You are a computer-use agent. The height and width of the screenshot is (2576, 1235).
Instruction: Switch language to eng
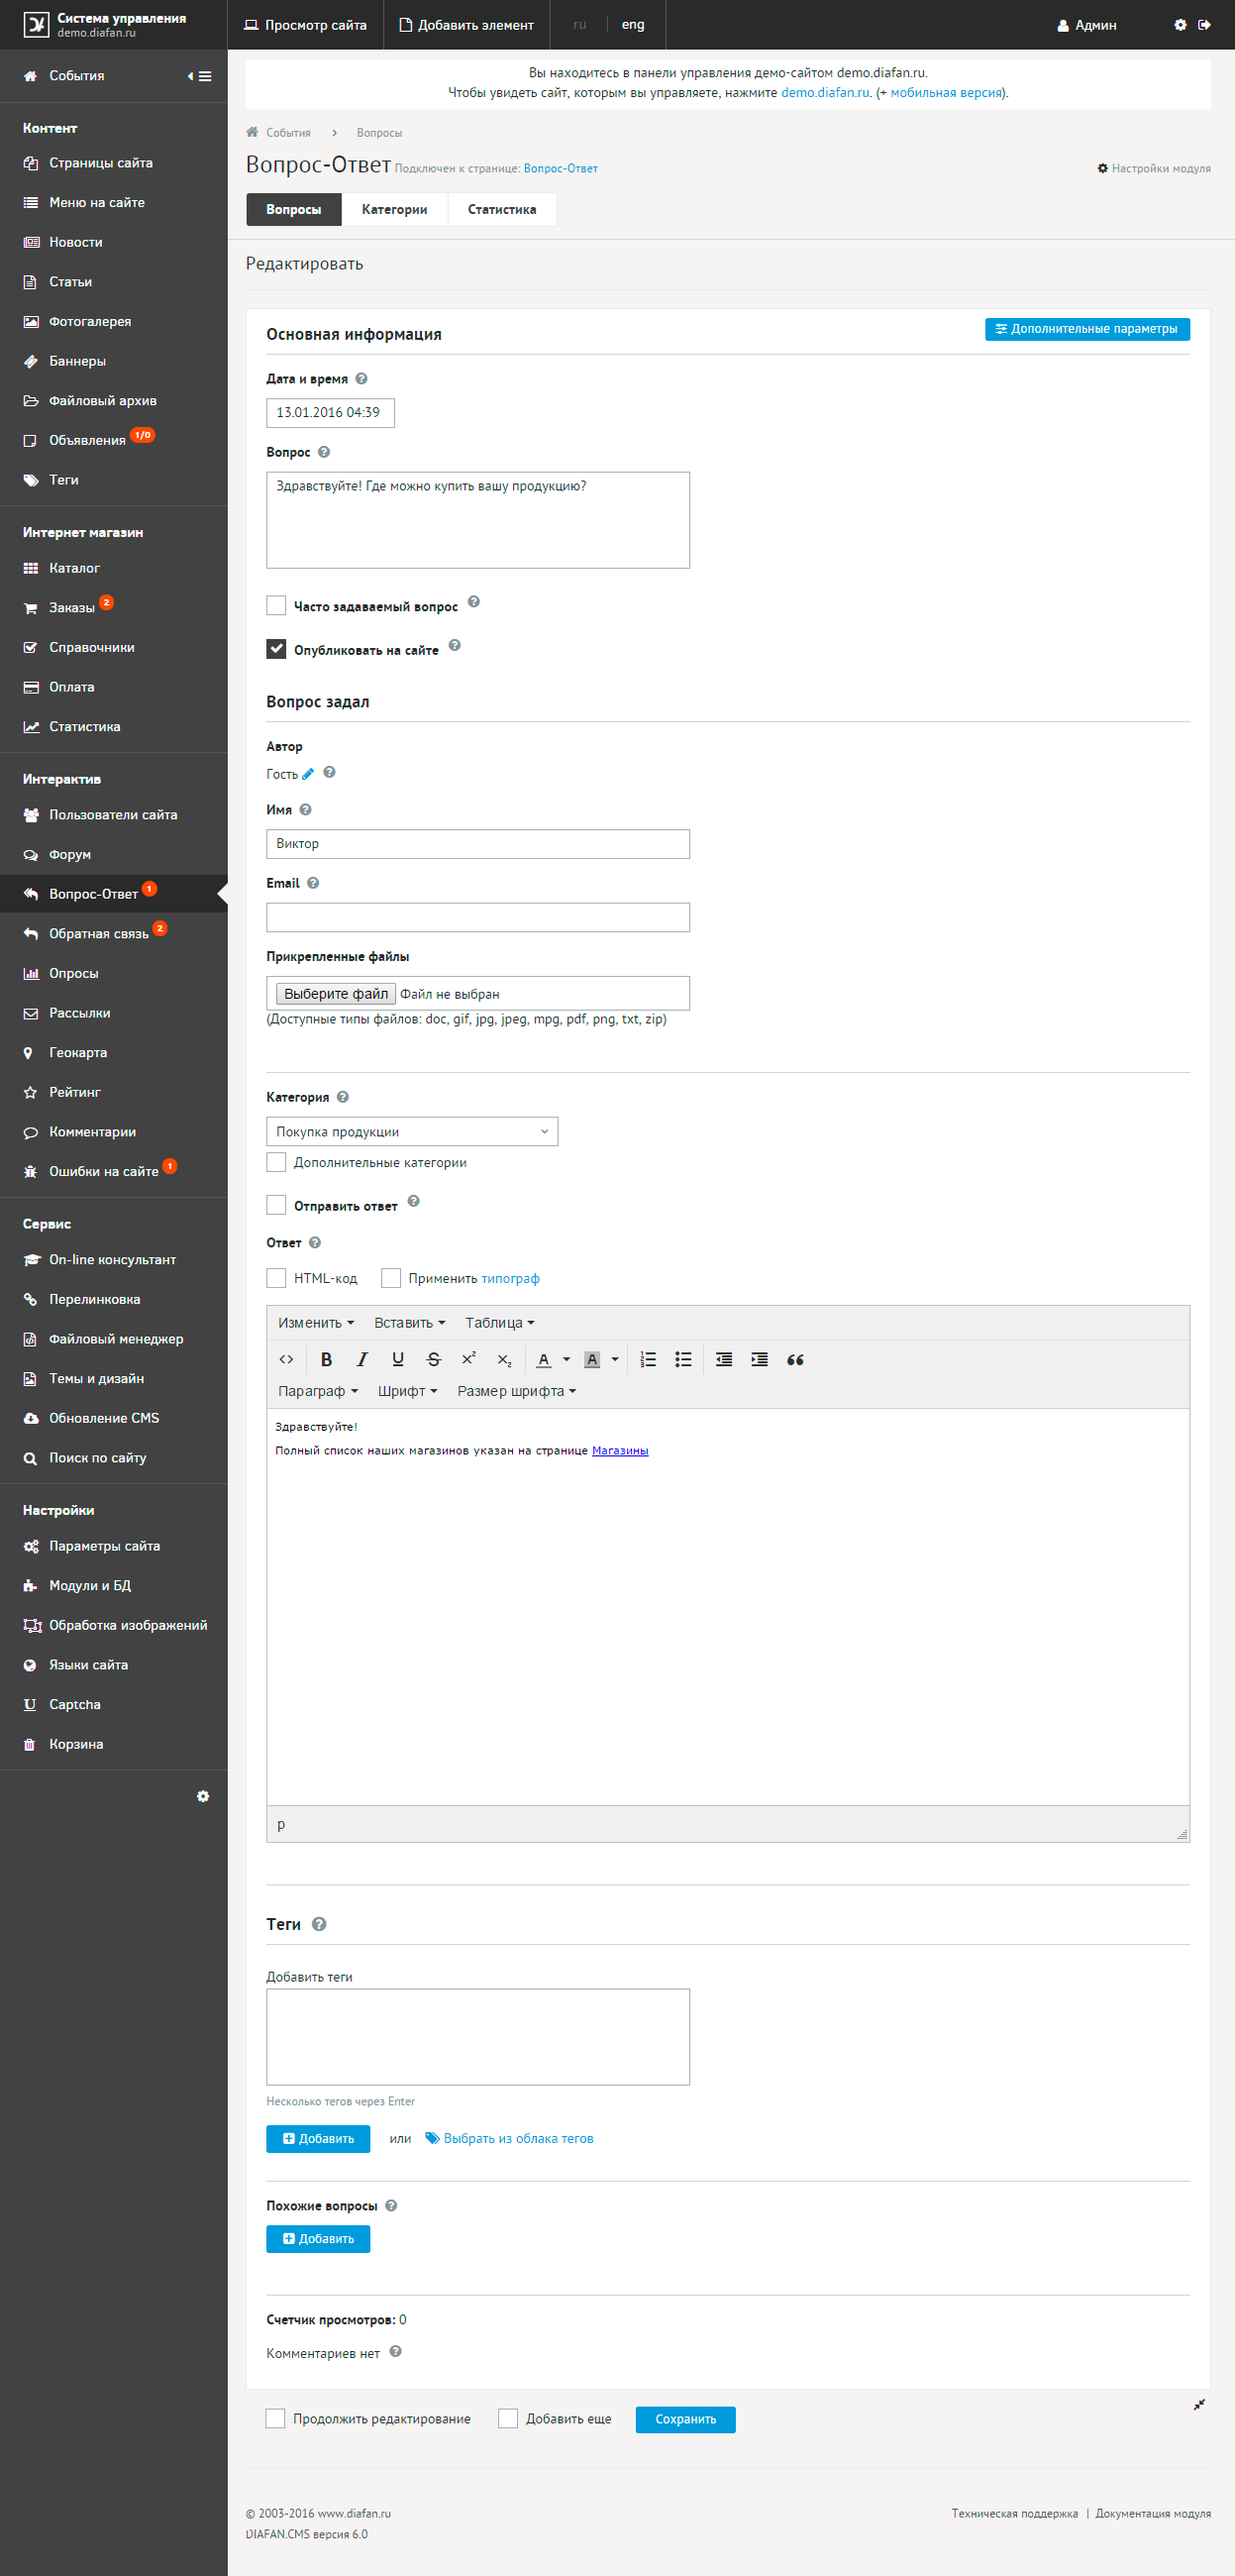click(x=633, y=25)
